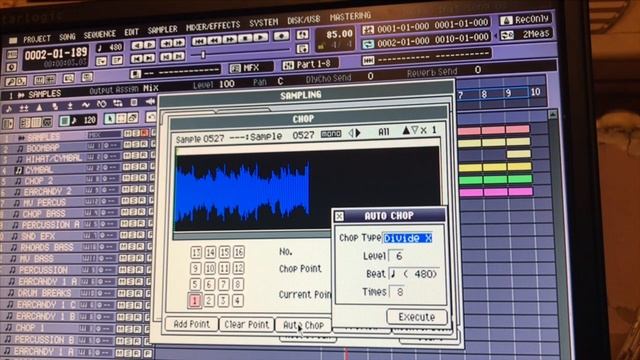This screenshot has height=360, width=640.
Task: Click the left preview arrow beside mono
Action: (351, 133)
